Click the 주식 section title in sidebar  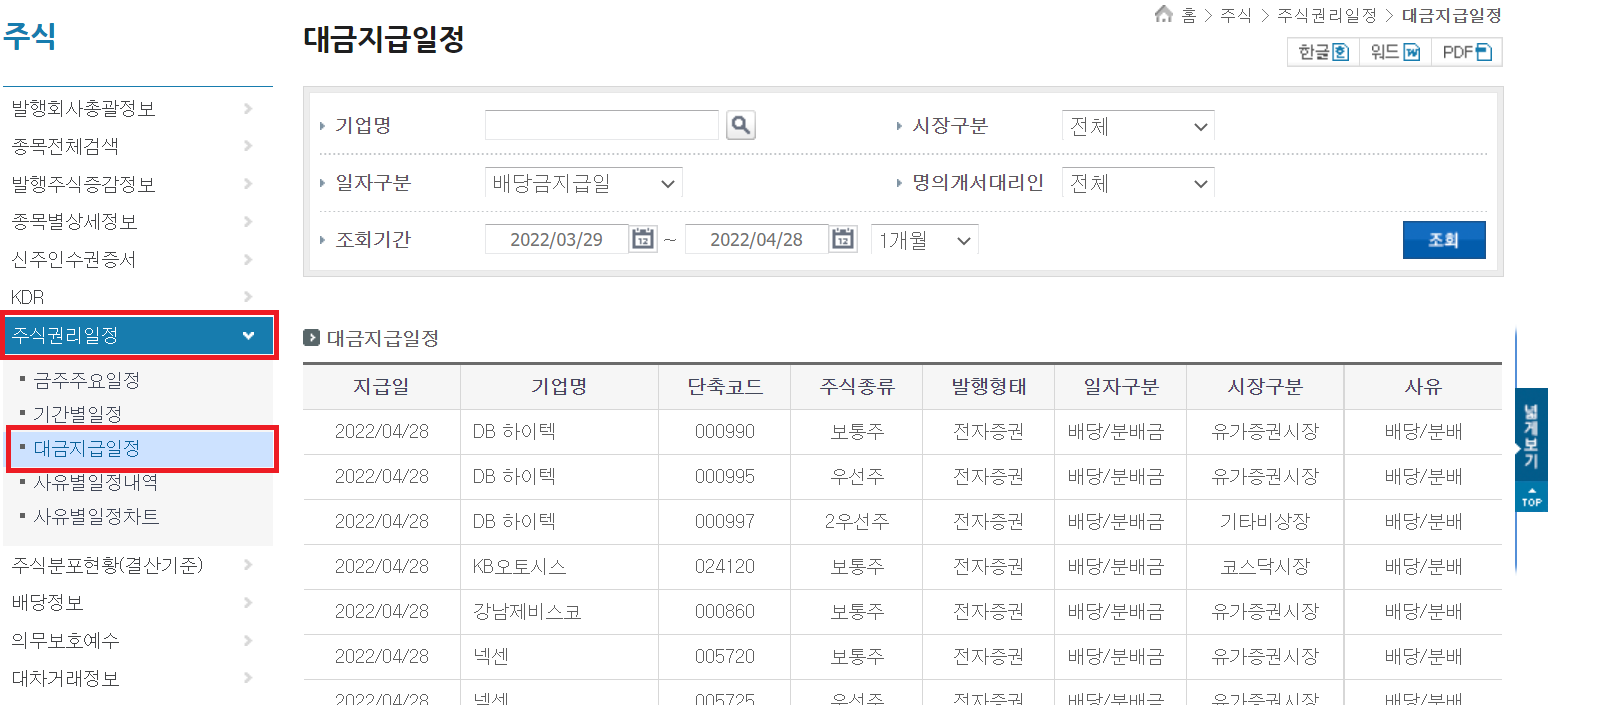point(30,36)
